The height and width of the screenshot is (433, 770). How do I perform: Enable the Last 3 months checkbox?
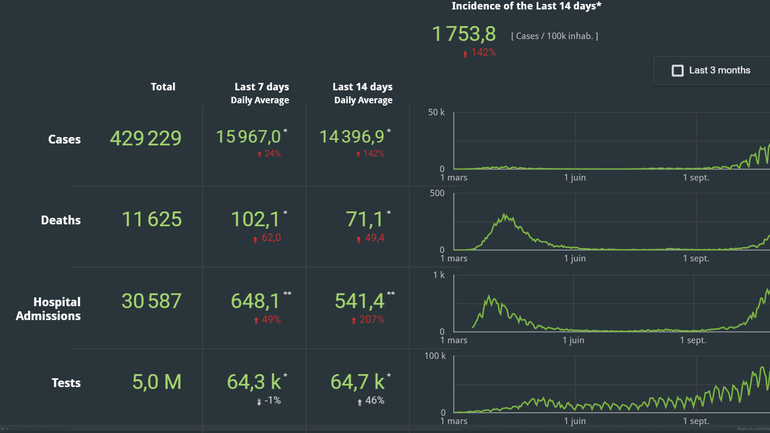[x=678, y=71]
